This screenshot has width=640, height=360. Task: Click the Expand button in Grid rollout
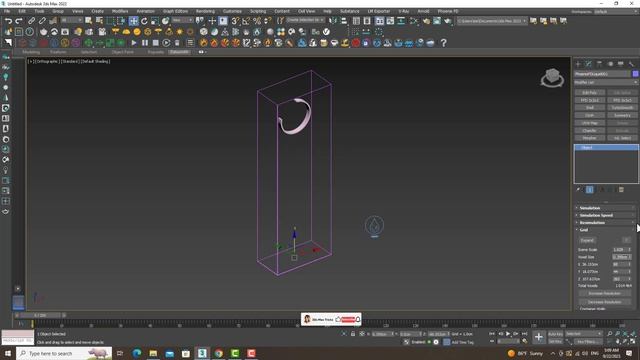pyautogui.click(x=587, y=240)
